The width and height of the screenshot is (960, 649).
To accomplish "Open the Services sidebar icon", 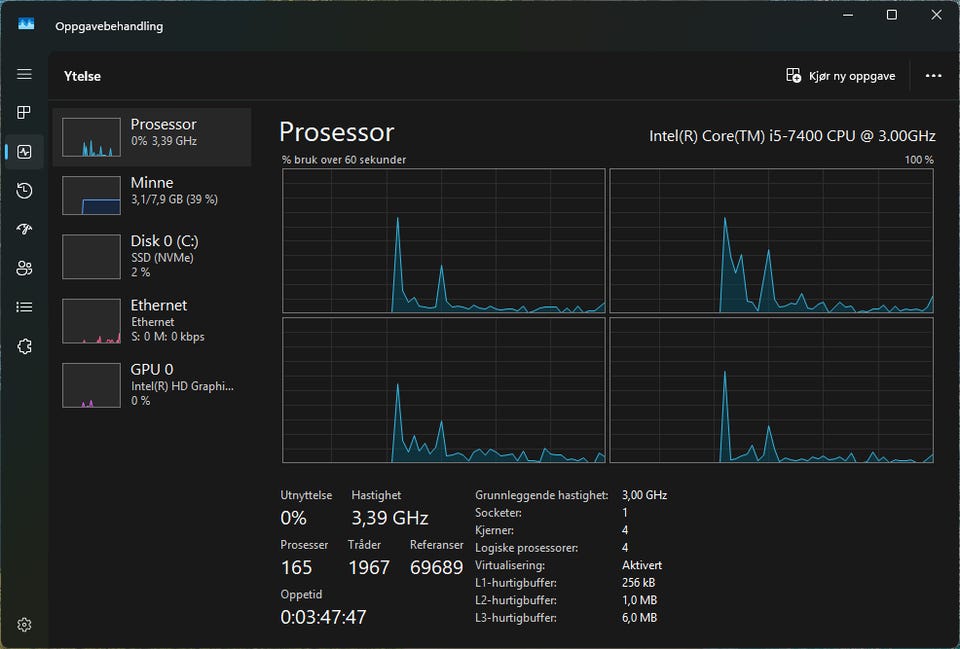I will 24,346.
